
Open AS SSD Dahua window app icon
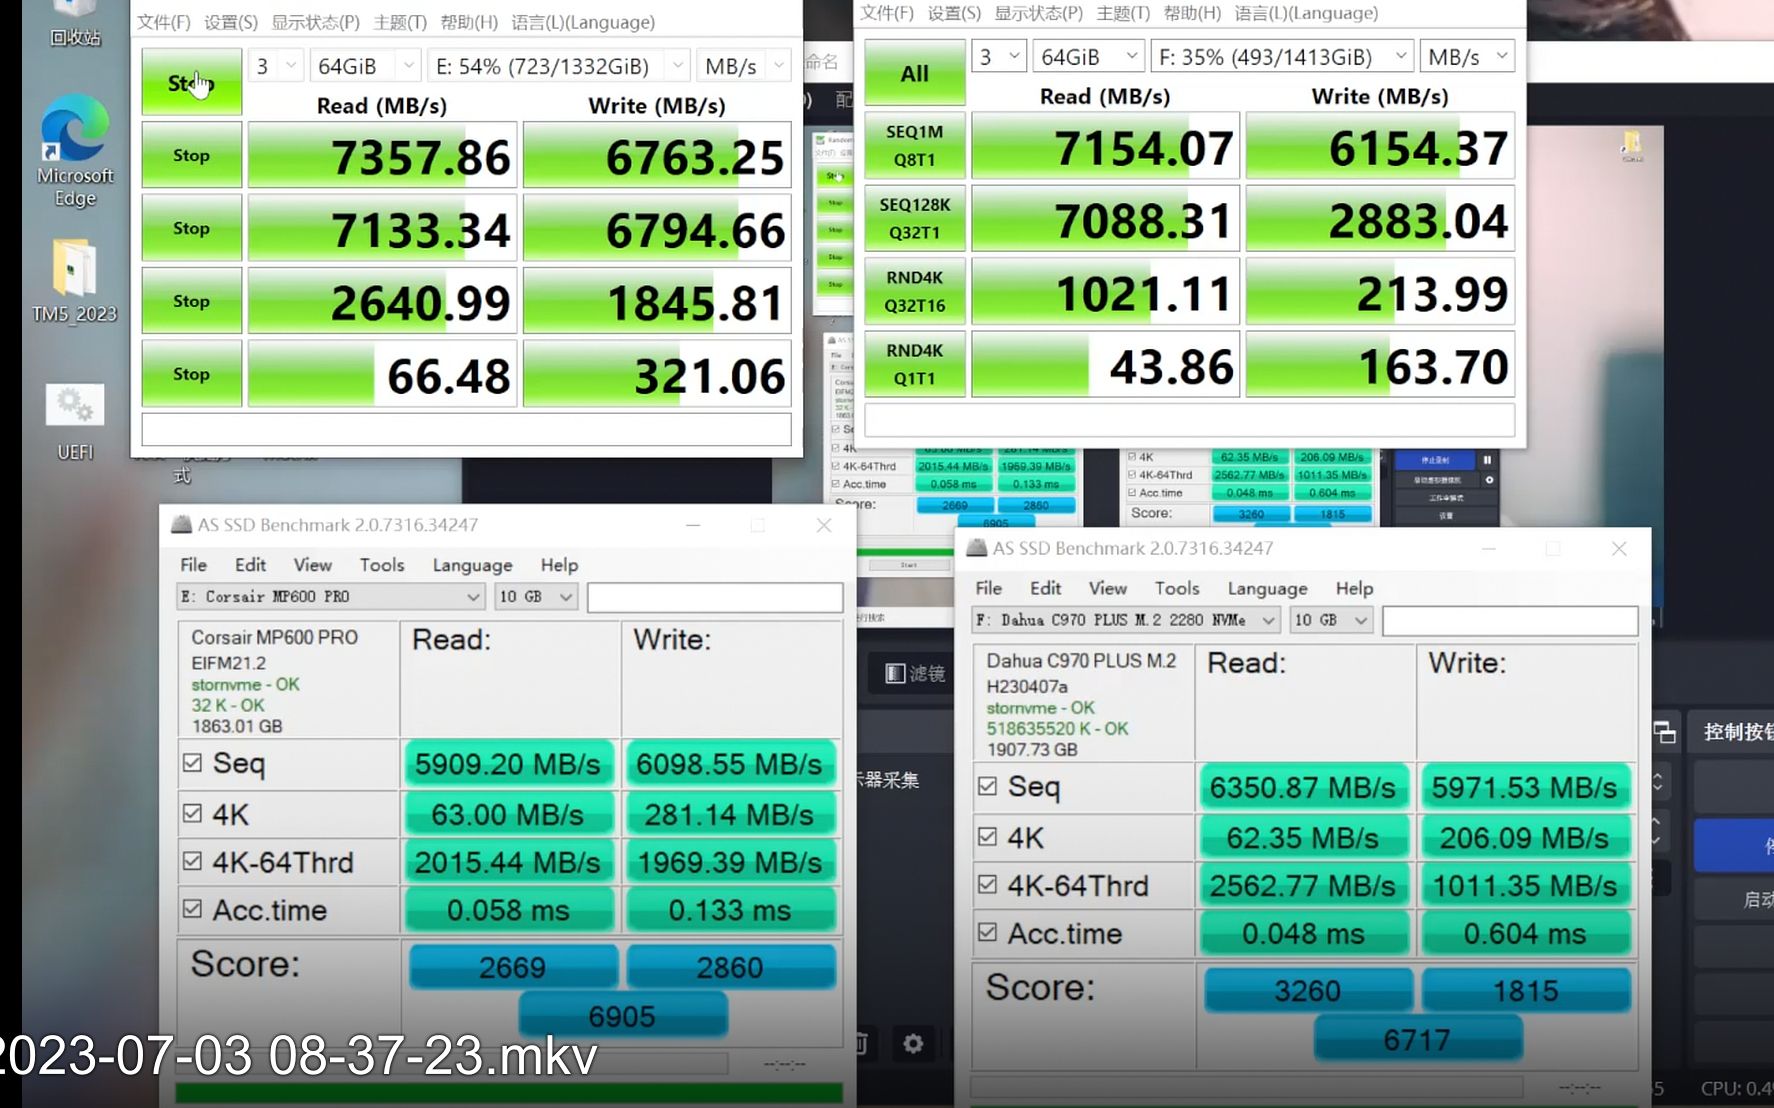pos(976,548)
